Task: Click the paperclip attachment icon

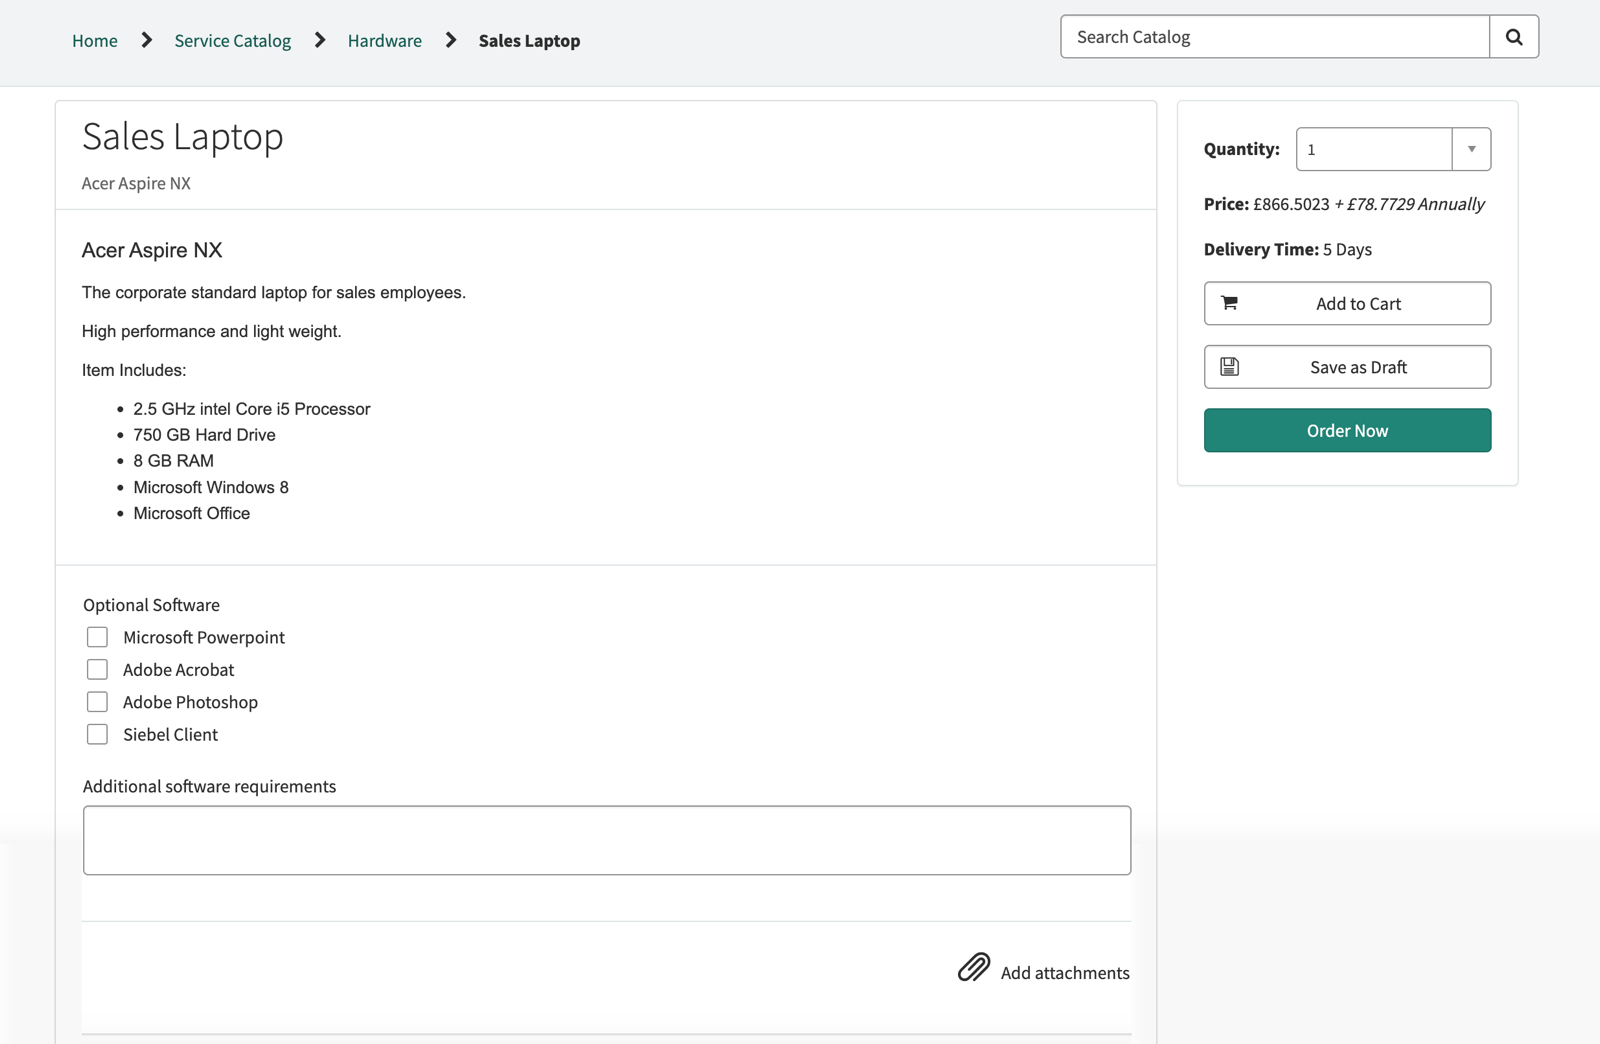Action: pos(974,967)
